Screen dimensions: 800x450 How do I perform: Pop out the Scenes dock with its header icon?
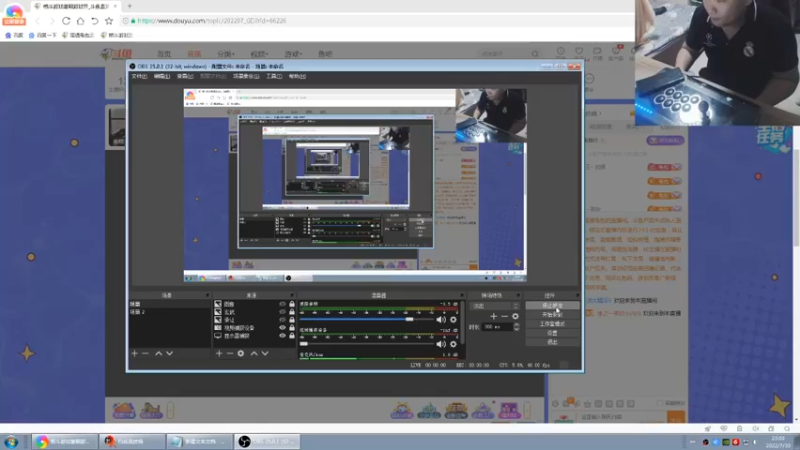coord(207,295)
